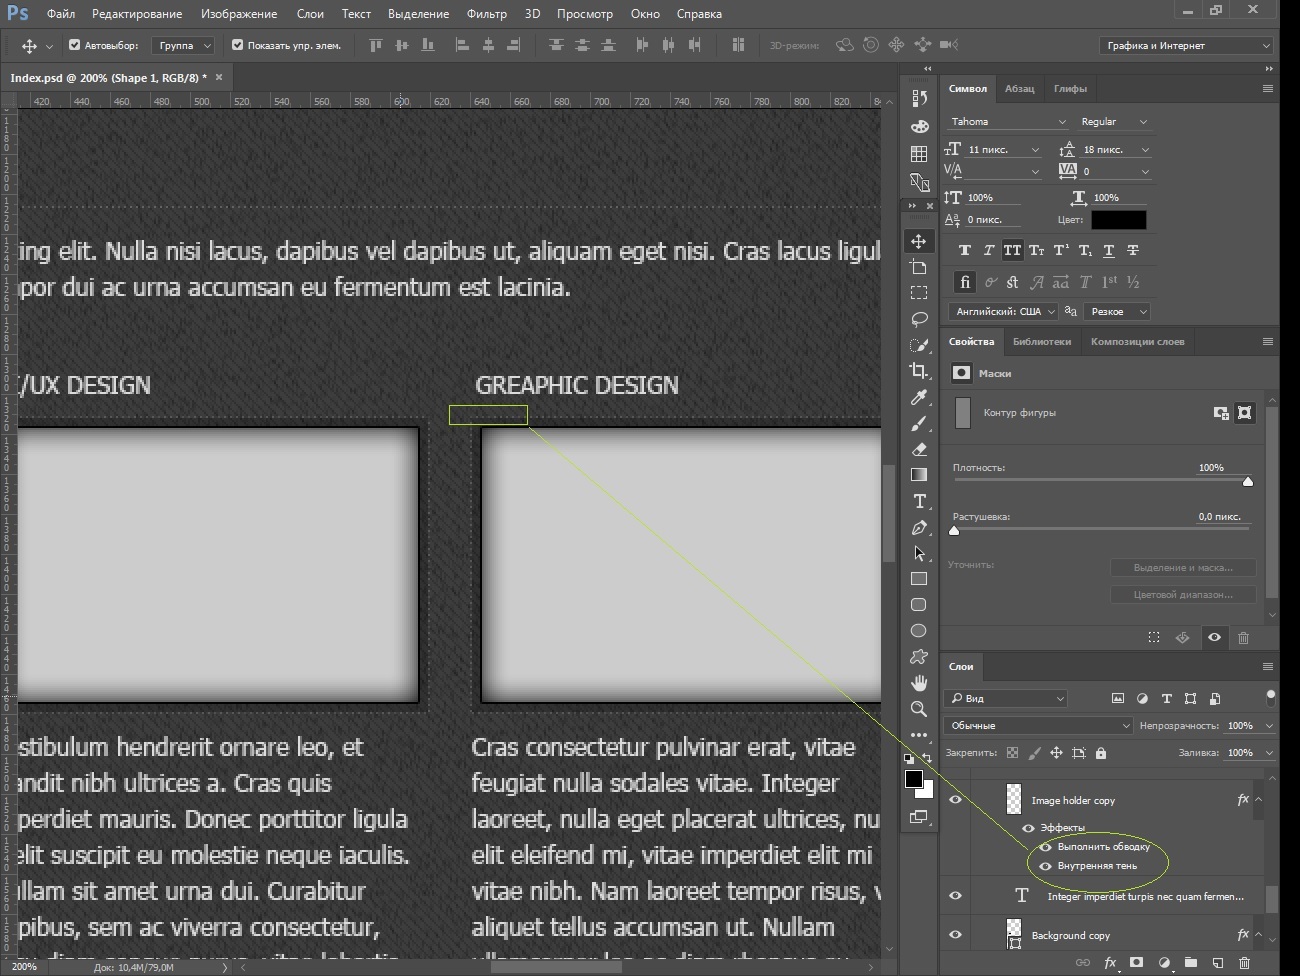Select the Rounded Rectangle tool

(x=919, y=605)
